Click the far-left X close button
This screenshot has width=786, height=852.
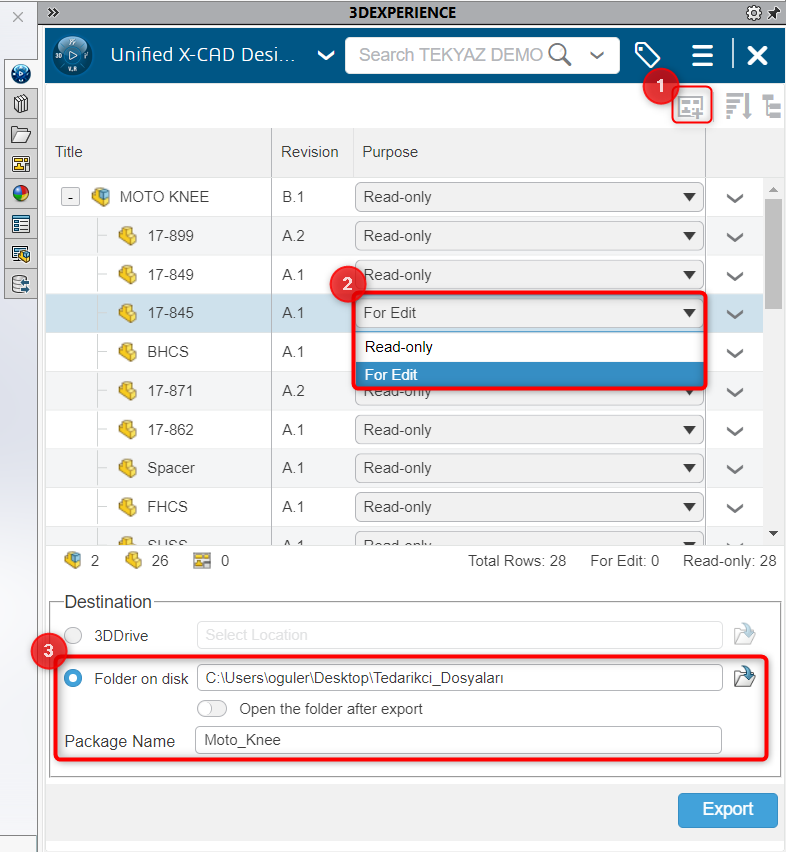(x=18, y=17)
